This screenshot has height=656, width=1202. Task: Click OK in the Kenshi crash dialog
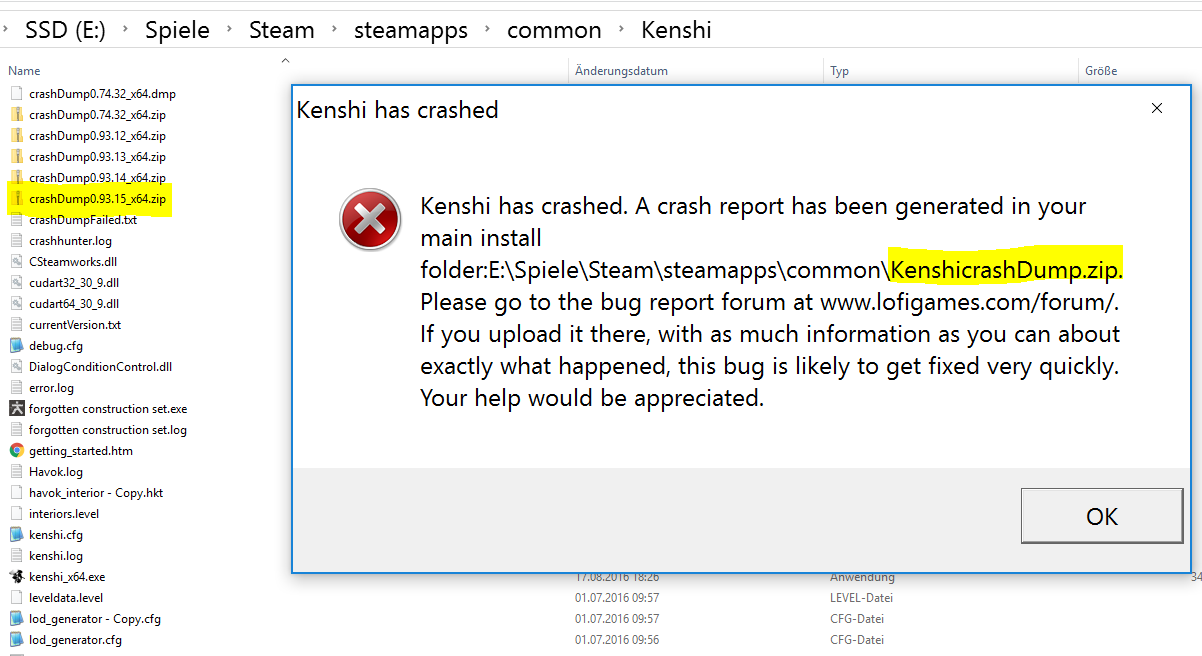tap(1101, 516)
